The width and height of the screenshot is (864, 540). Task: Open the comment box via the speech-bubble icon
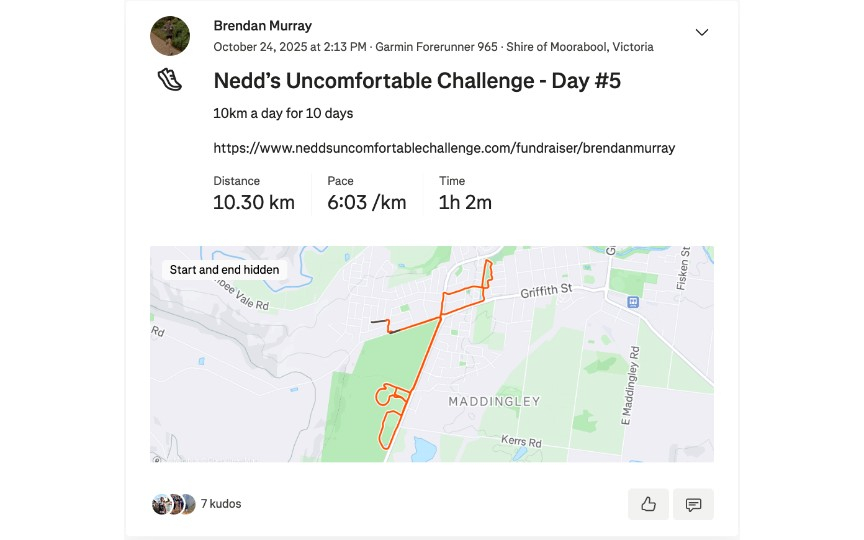[693, 504]
